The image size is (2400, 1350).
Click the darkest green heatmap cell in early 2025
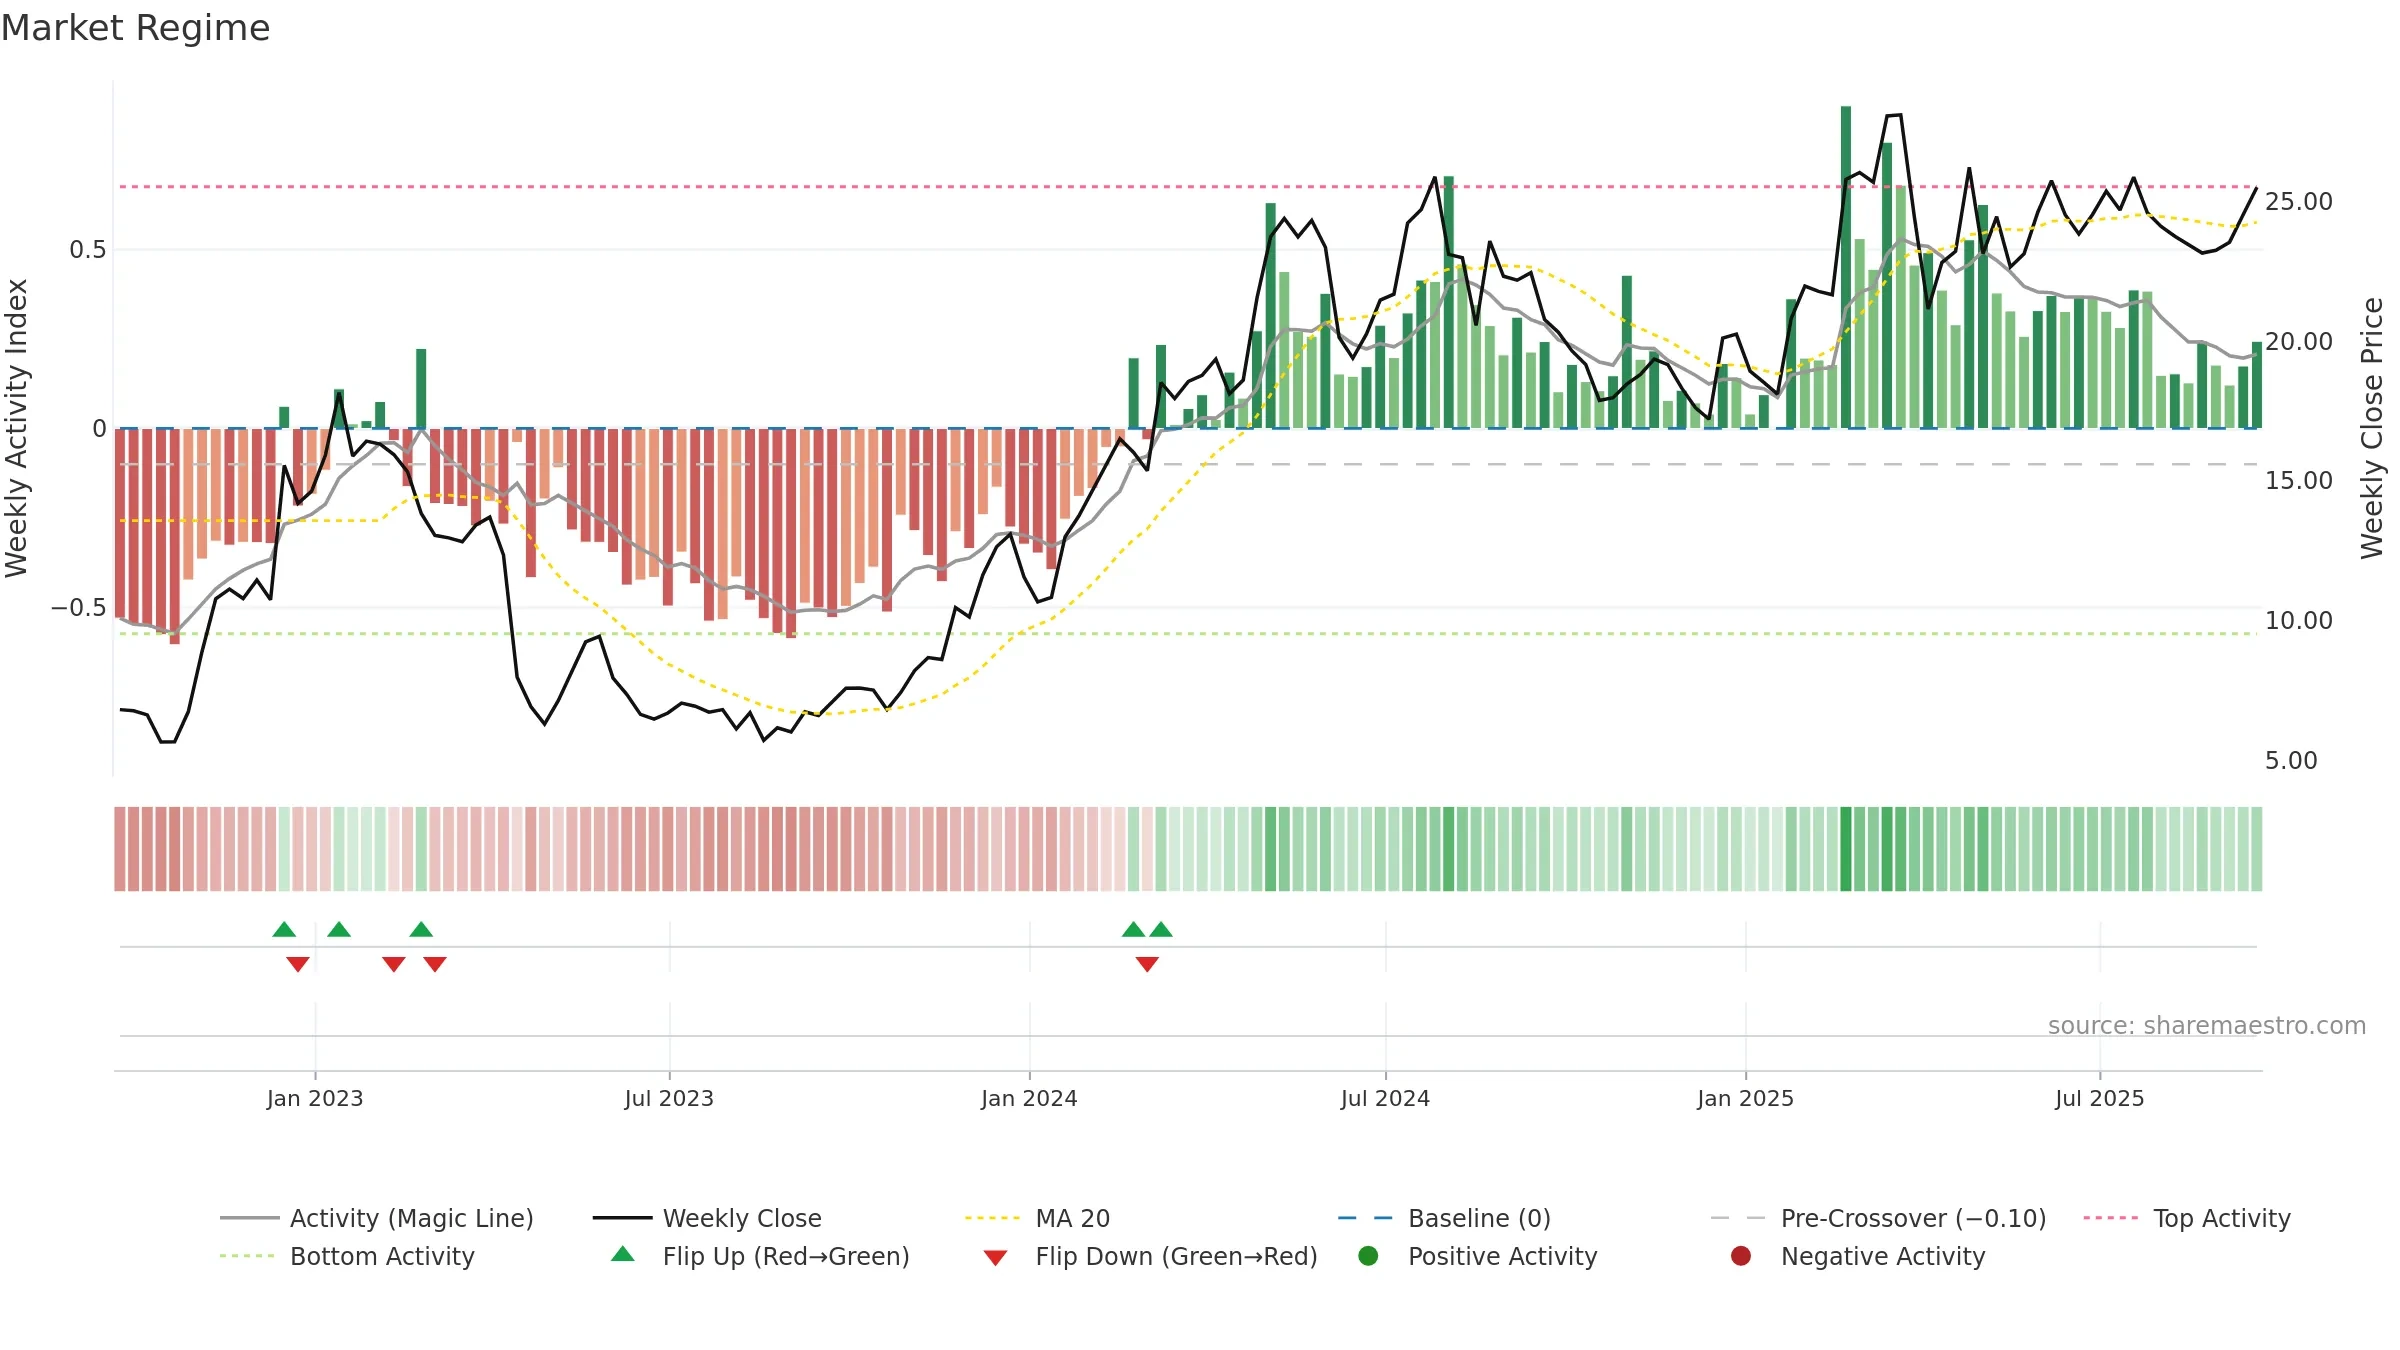tap(1846, 849)
